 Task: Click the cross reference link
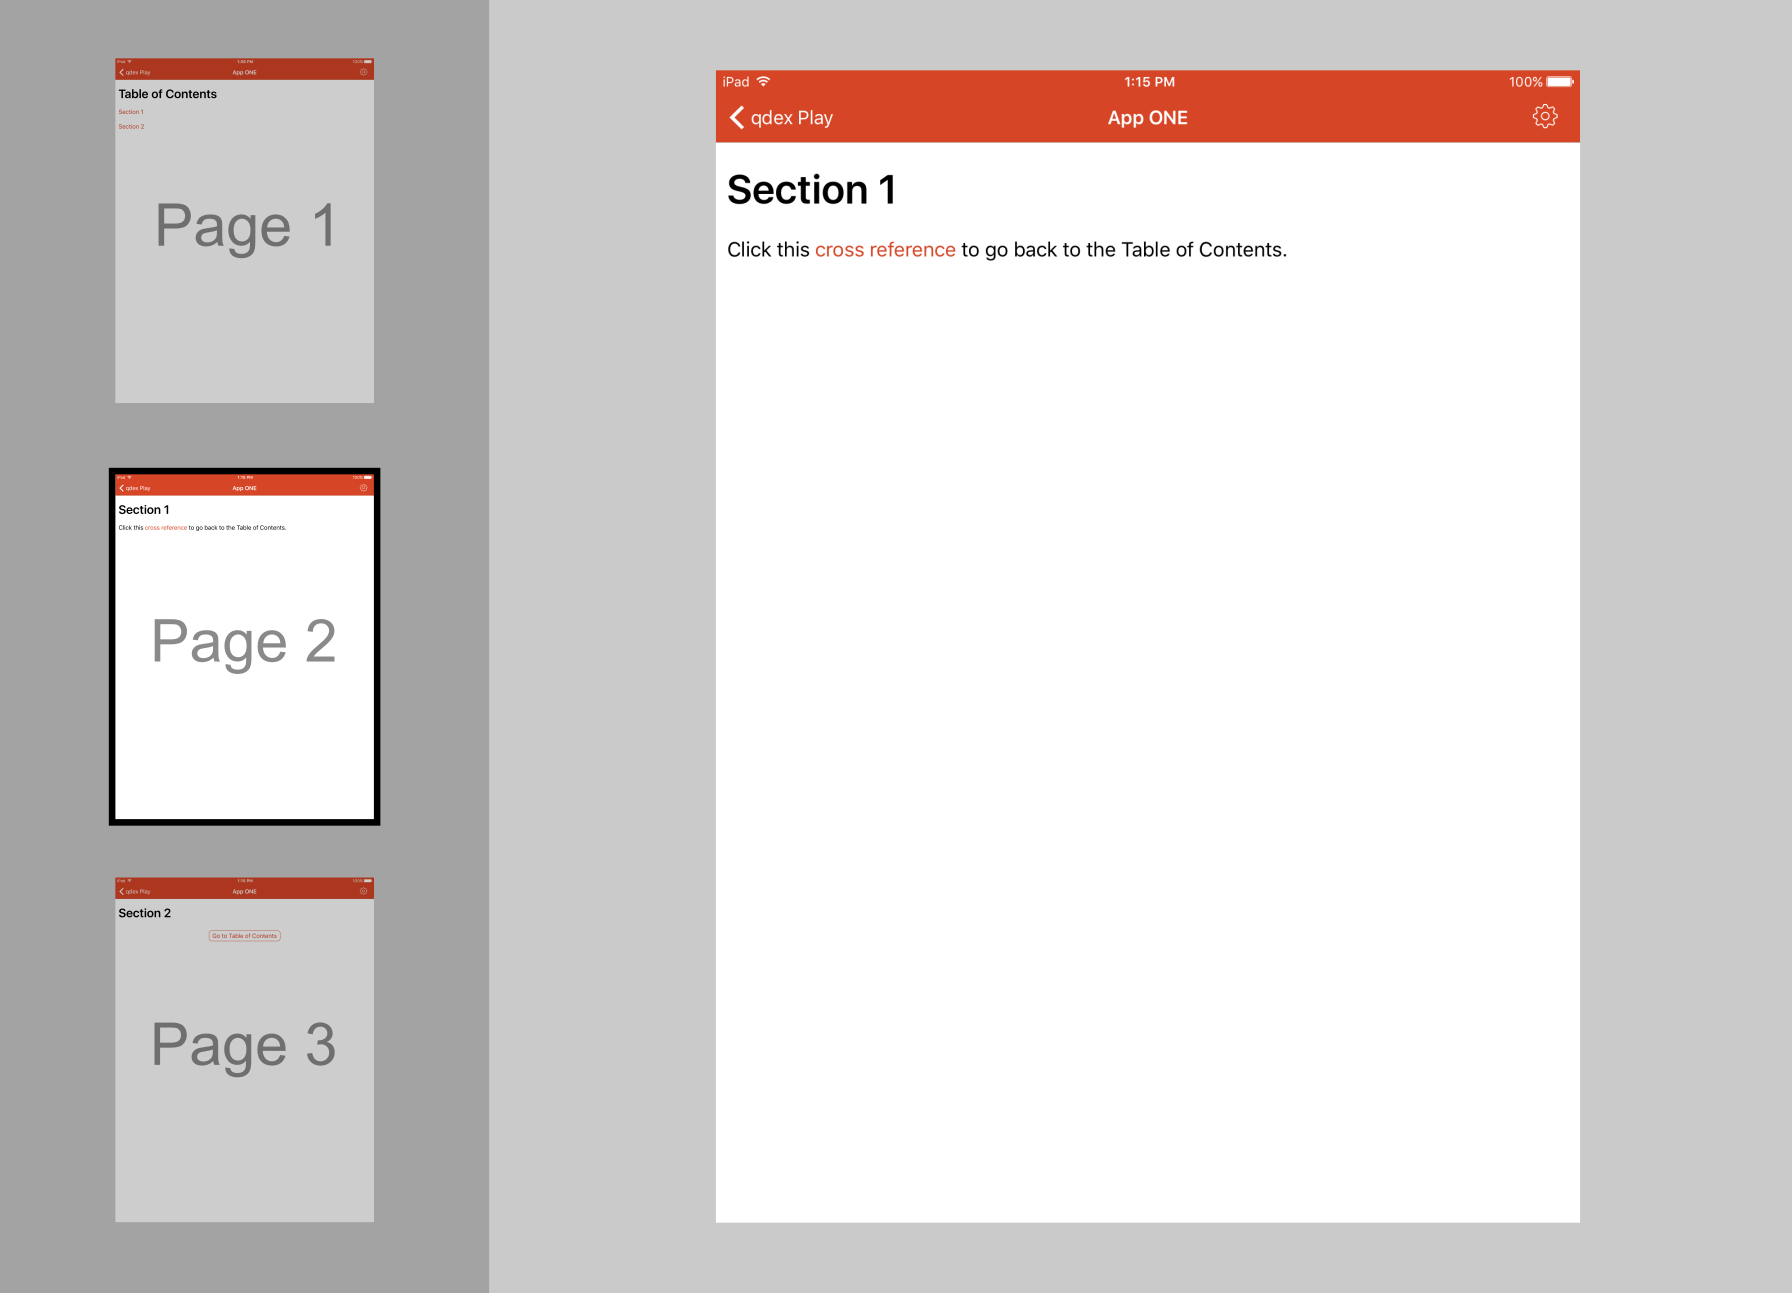pyautogui.click(x=885, y=250)
